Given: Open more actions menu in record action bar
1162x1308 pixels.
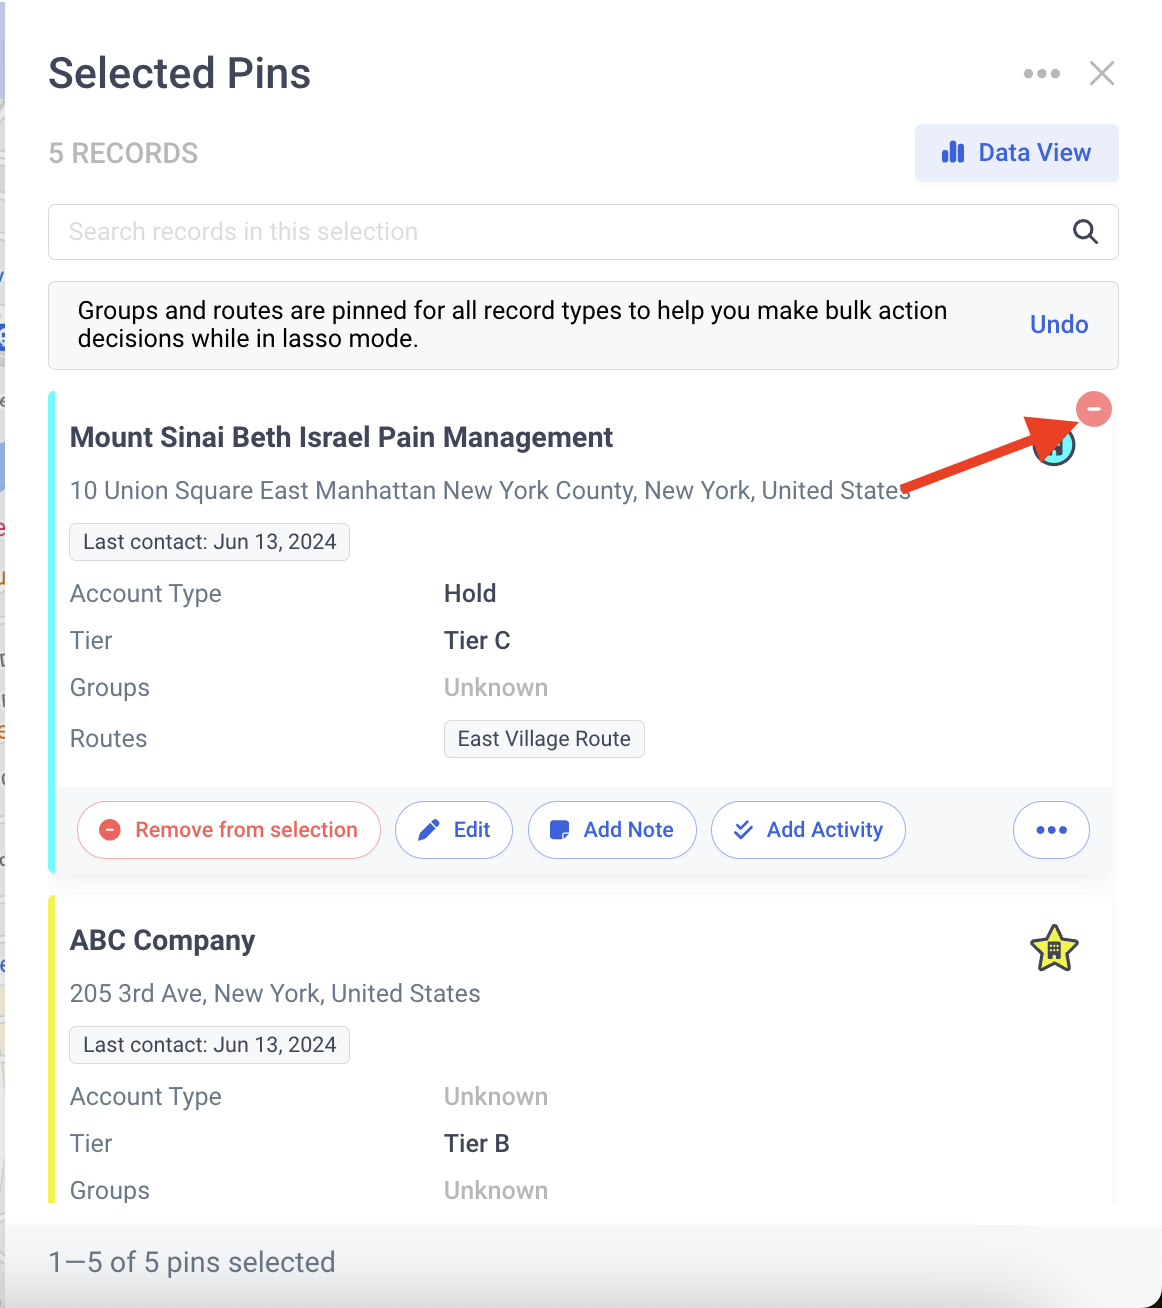Looking at the screenshot, I should coord(1051,830).
